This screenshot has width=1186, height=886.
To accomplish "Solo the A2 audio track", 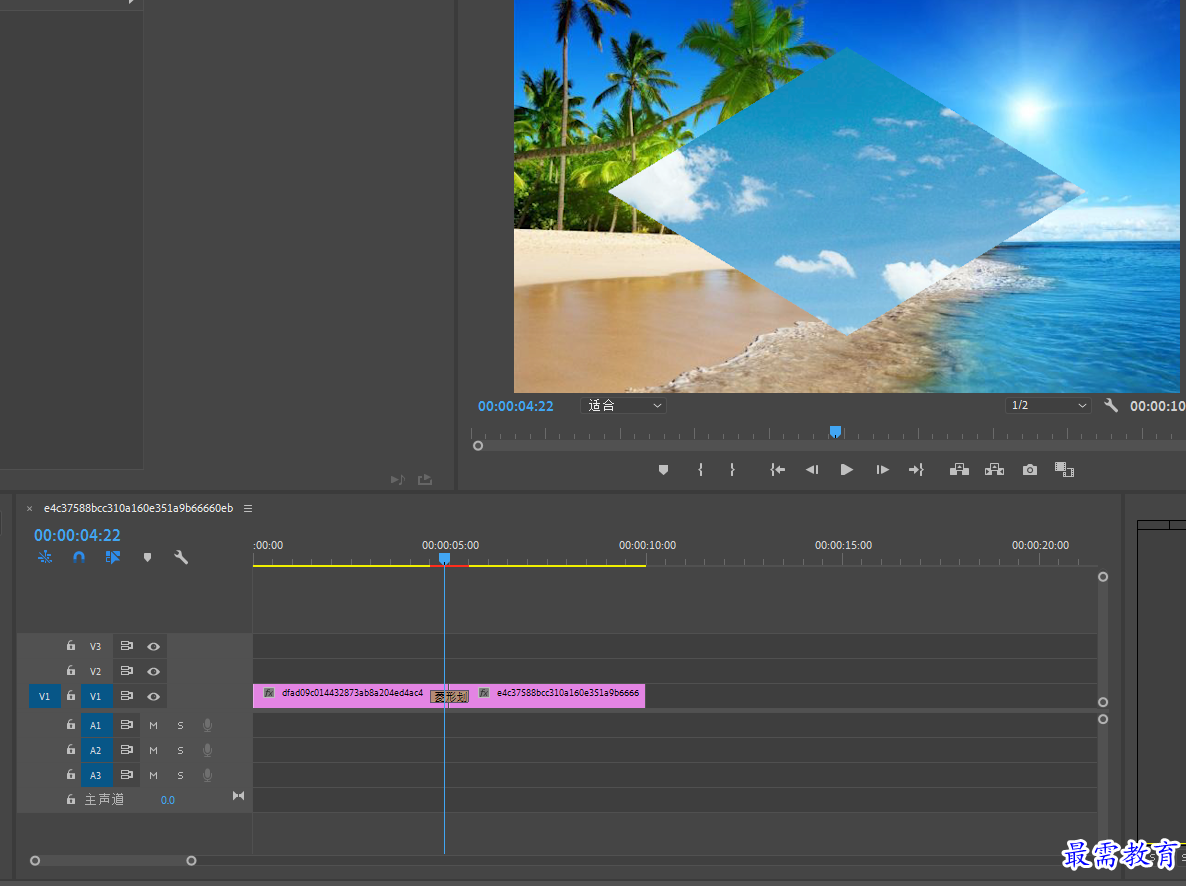I will point(180,751).
